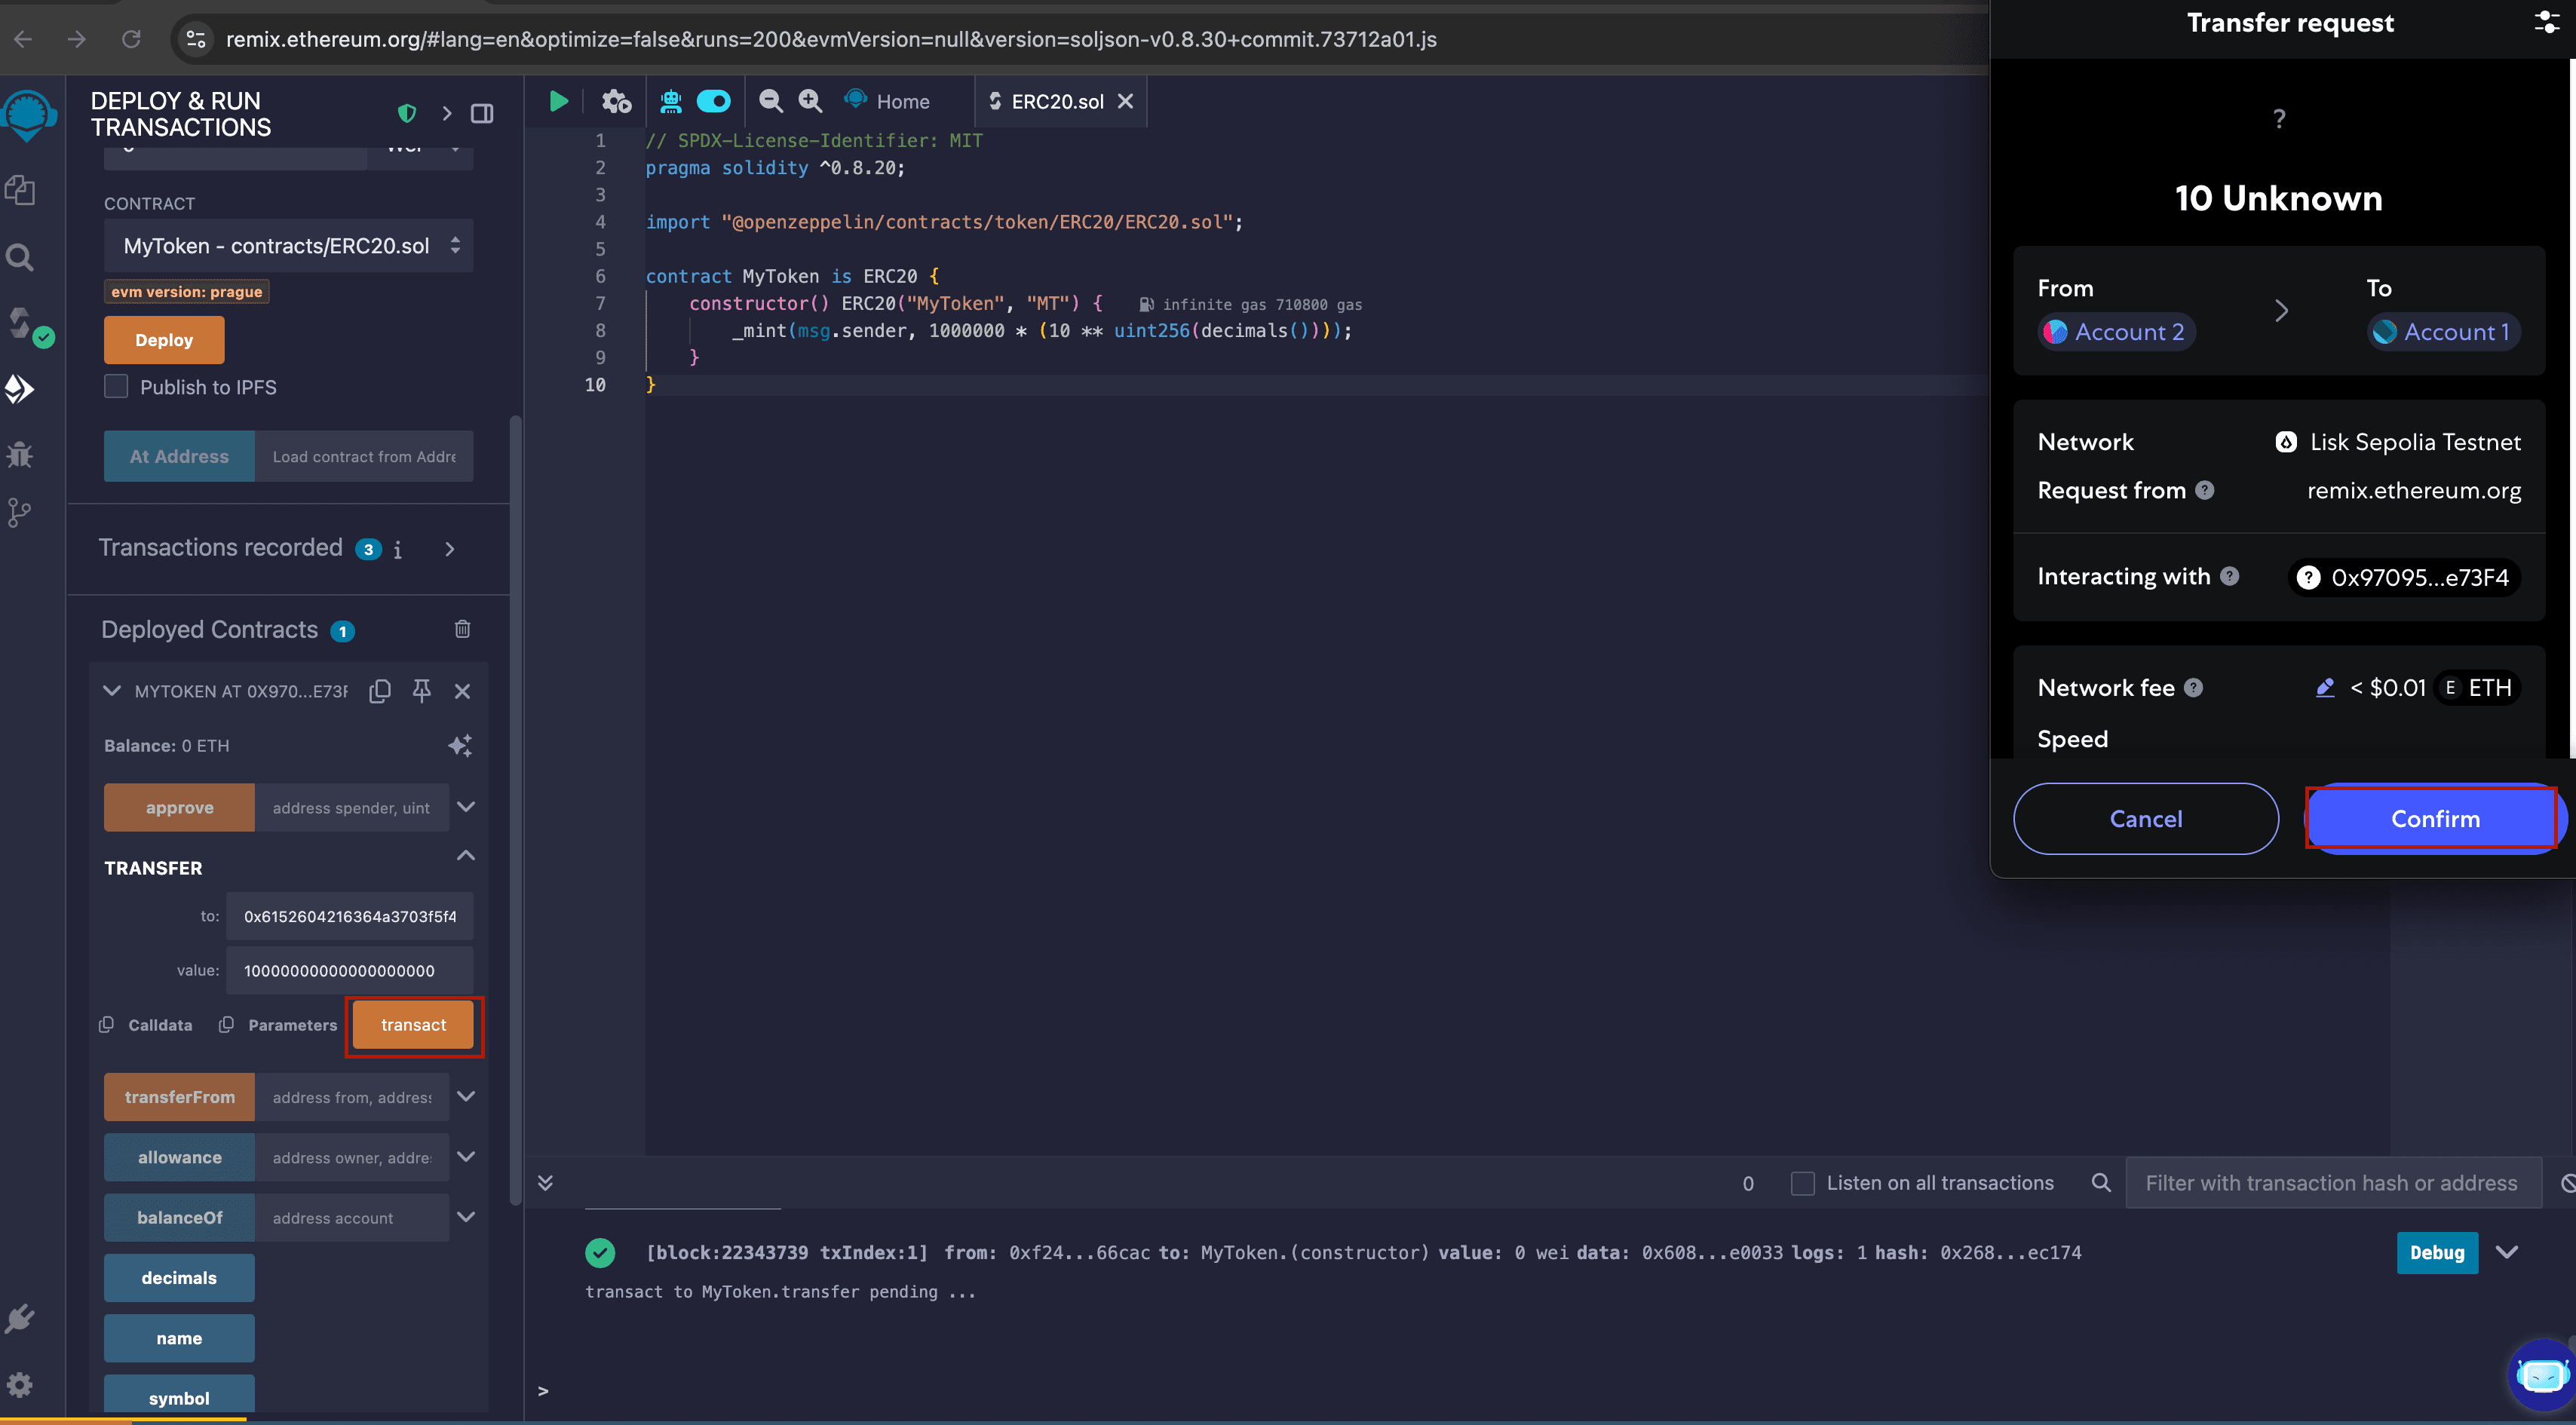
Task: Open the File Explorer sidebar icon
Action: pos(21,190)
